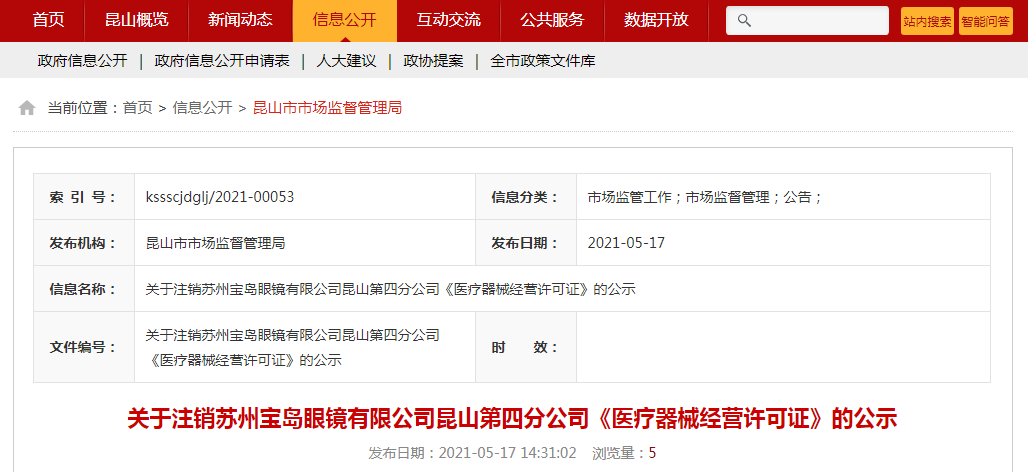Open the 昆山概览 menu tab
This screenshot has width=1028, height=472.
136,20
